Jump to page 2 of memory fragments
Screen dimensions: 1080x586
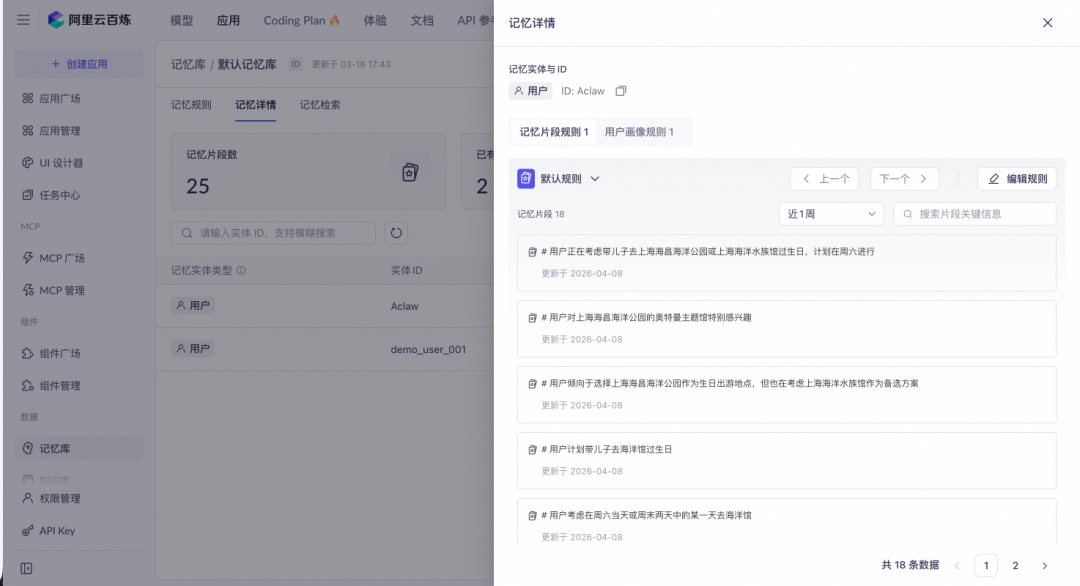click(x=1018, y=565)
